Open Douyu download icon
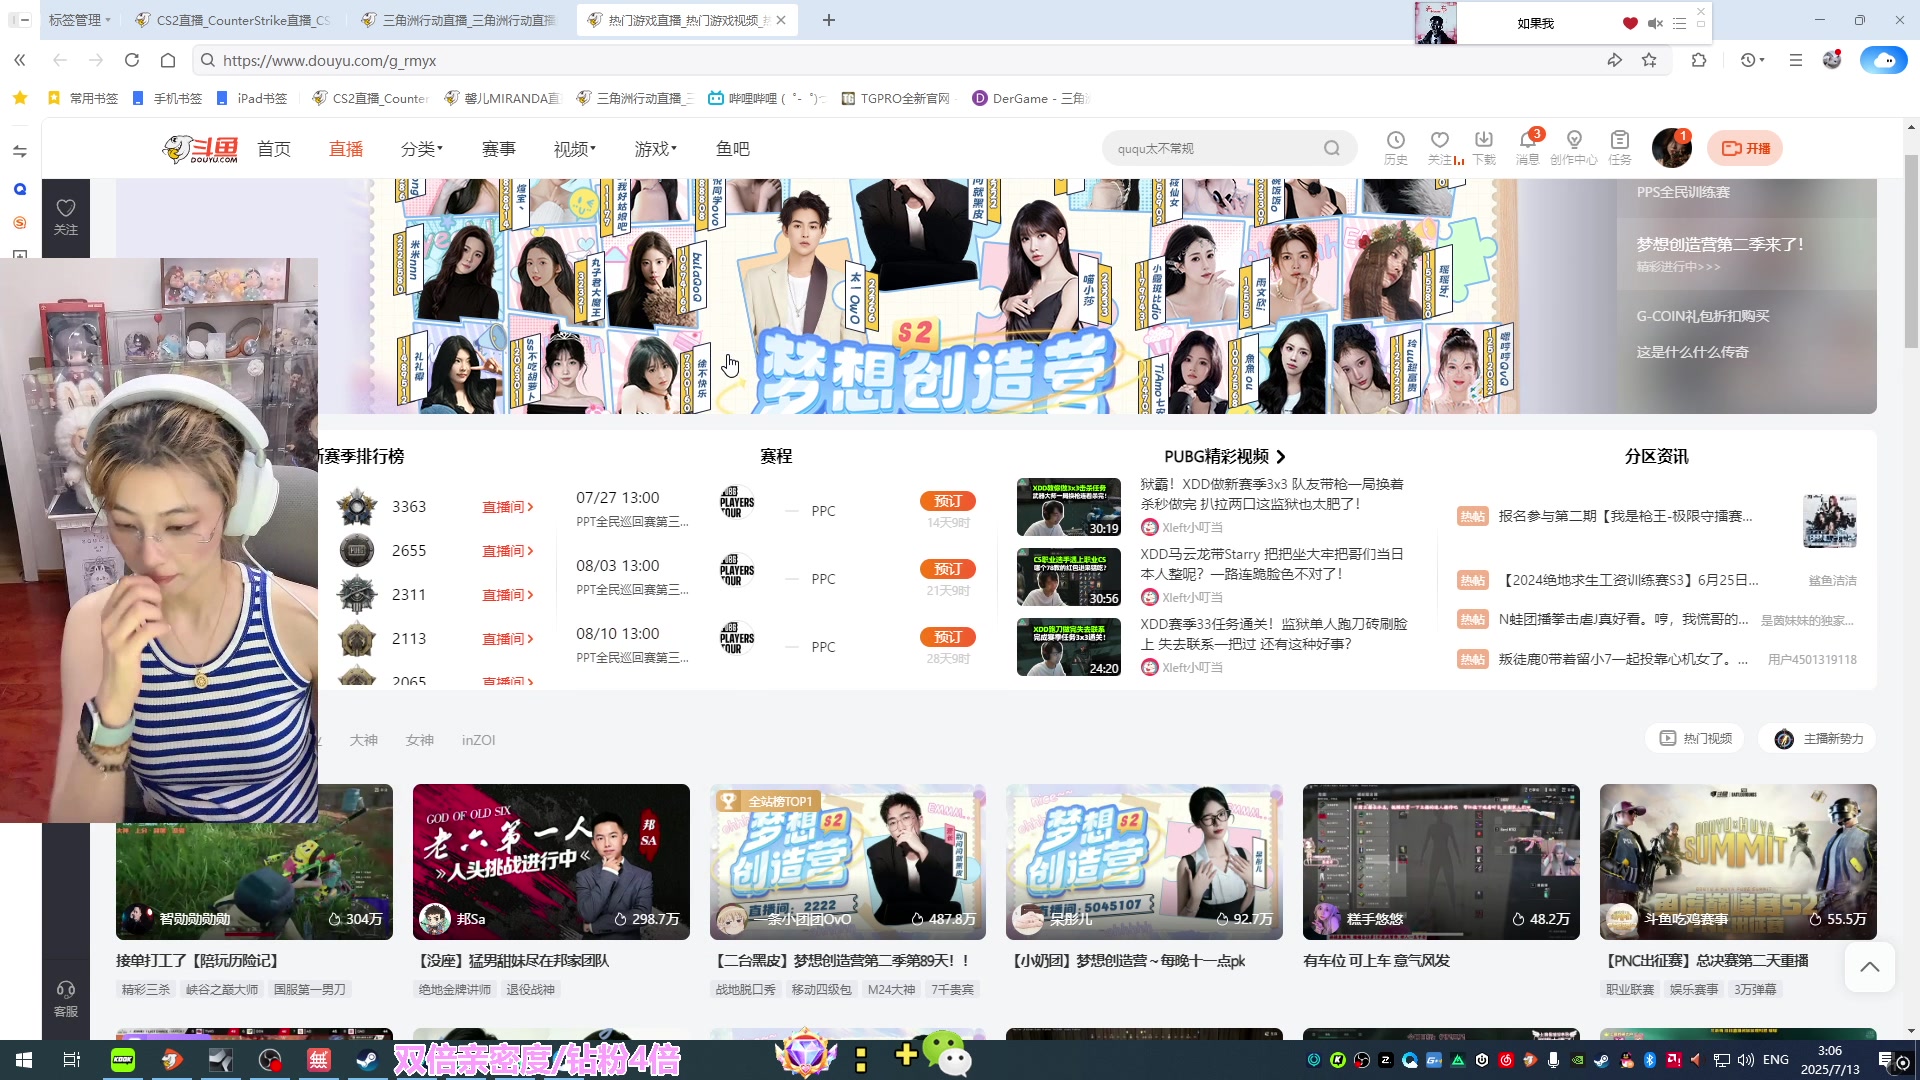1920x1080 pixels. pos(1484,147)
